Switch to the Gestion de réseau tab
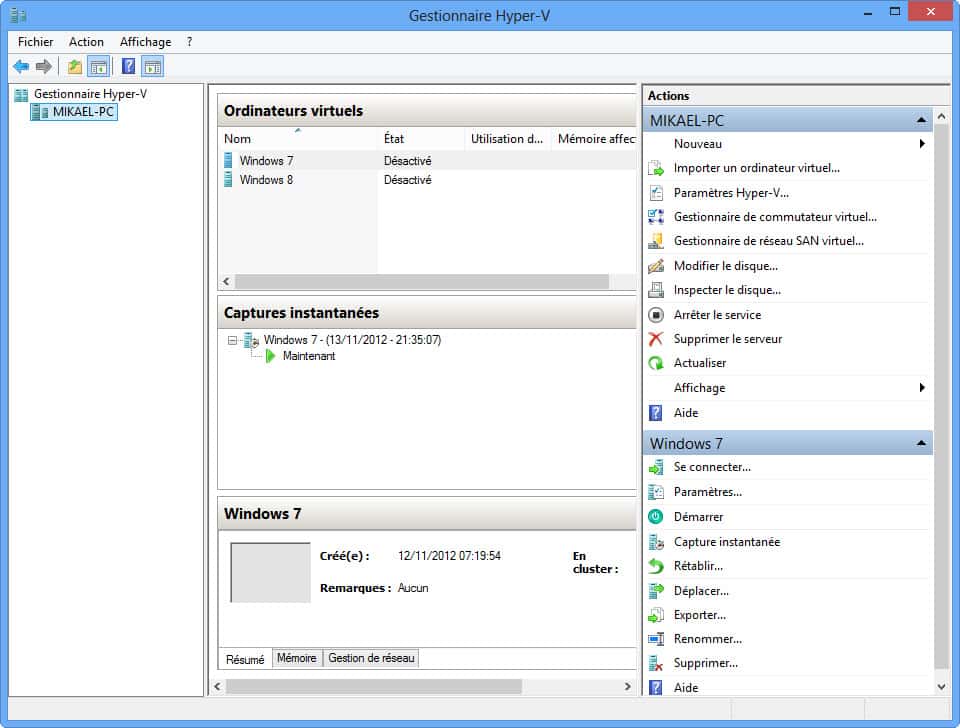 372,658
